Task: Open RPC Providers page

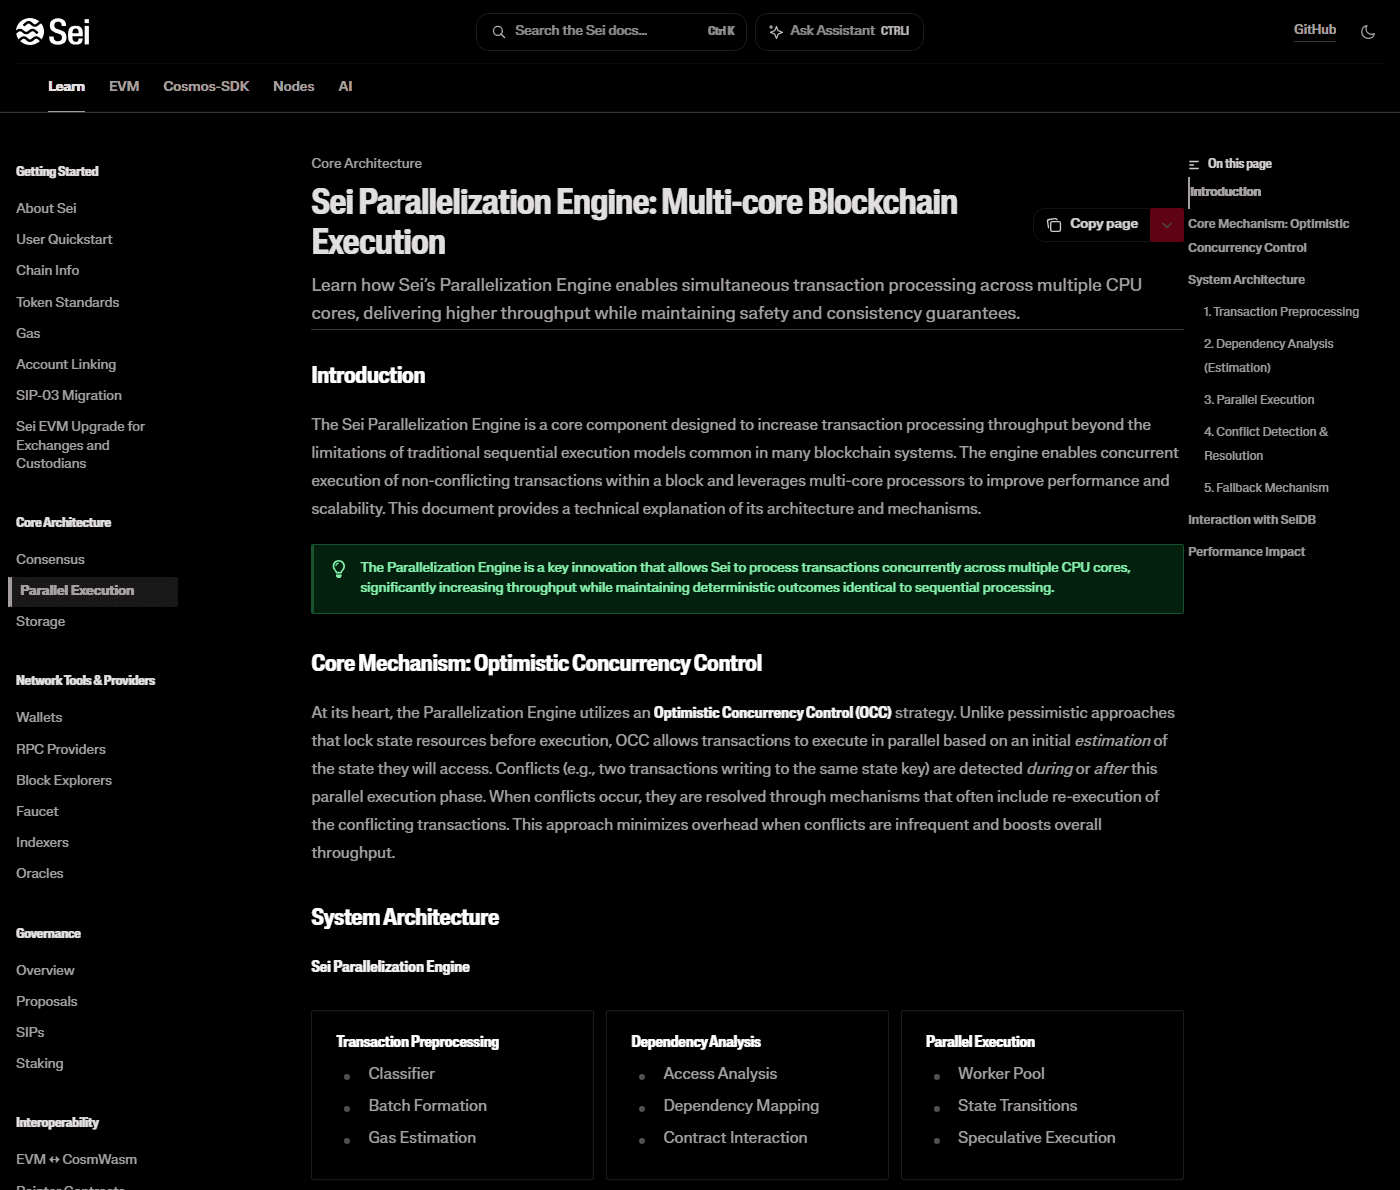Action: pyautogui.click(x=61, y=749)
